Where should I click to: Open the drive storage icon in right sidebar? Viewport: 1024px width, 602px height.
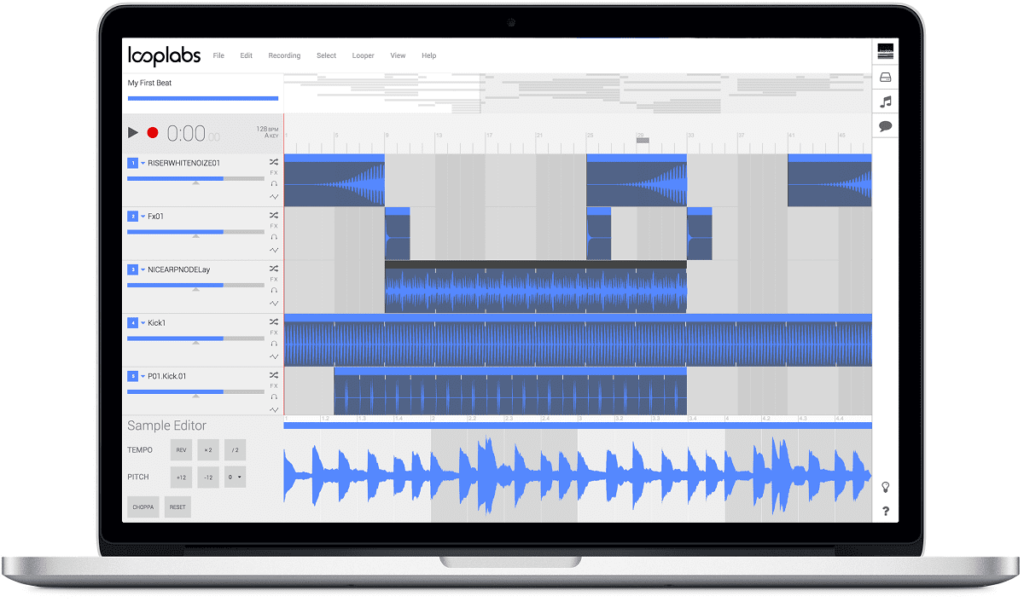pyautogui.click(x=885, y=77)
